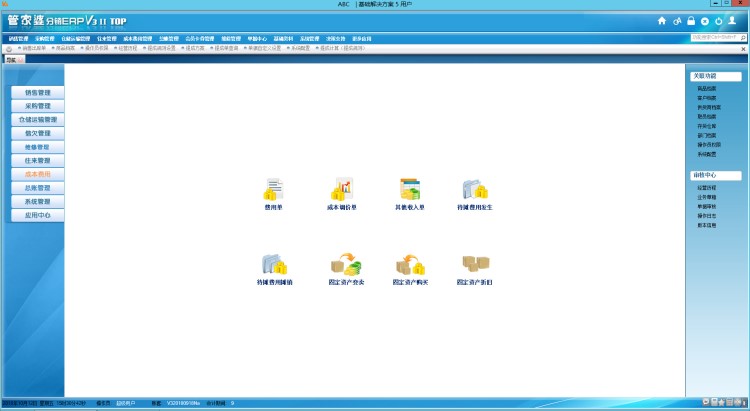Screen dimensions: 750x411
Task: Close the quick-access shortcut bar with X
Action: pyautogui.click(x=743, y=49)
